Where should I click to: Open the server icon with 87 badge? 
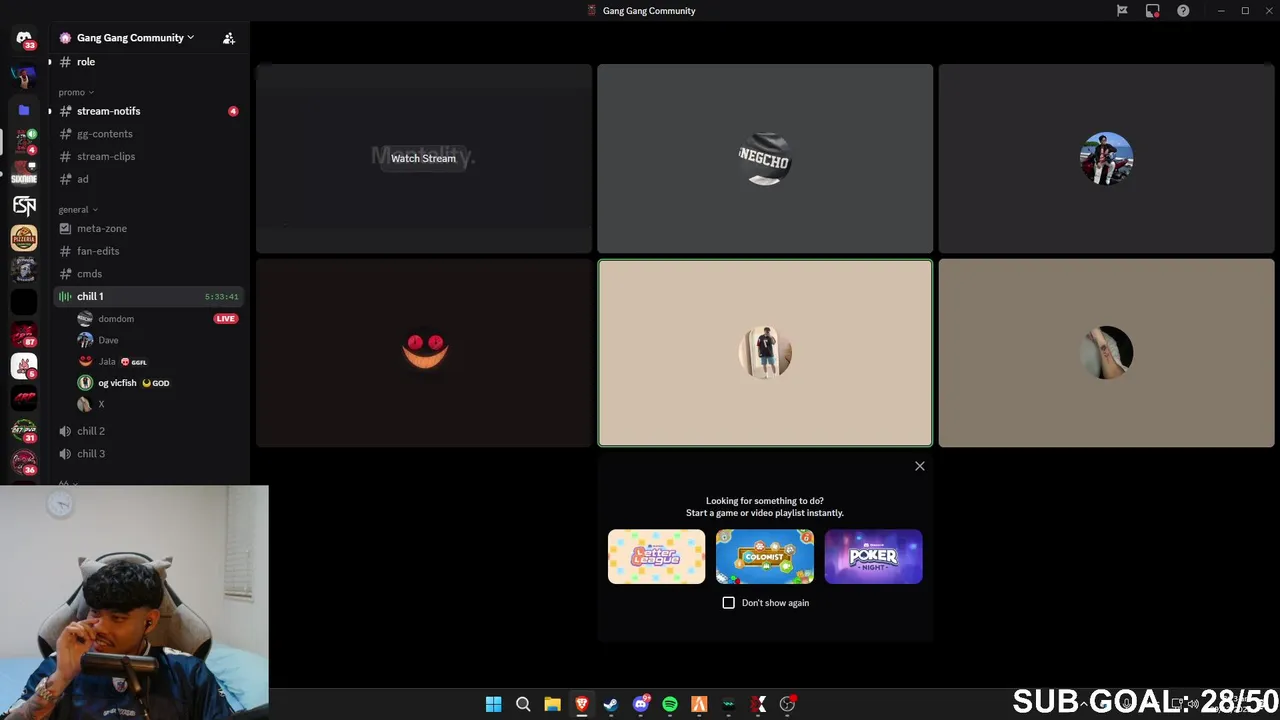tap(24, 334)
